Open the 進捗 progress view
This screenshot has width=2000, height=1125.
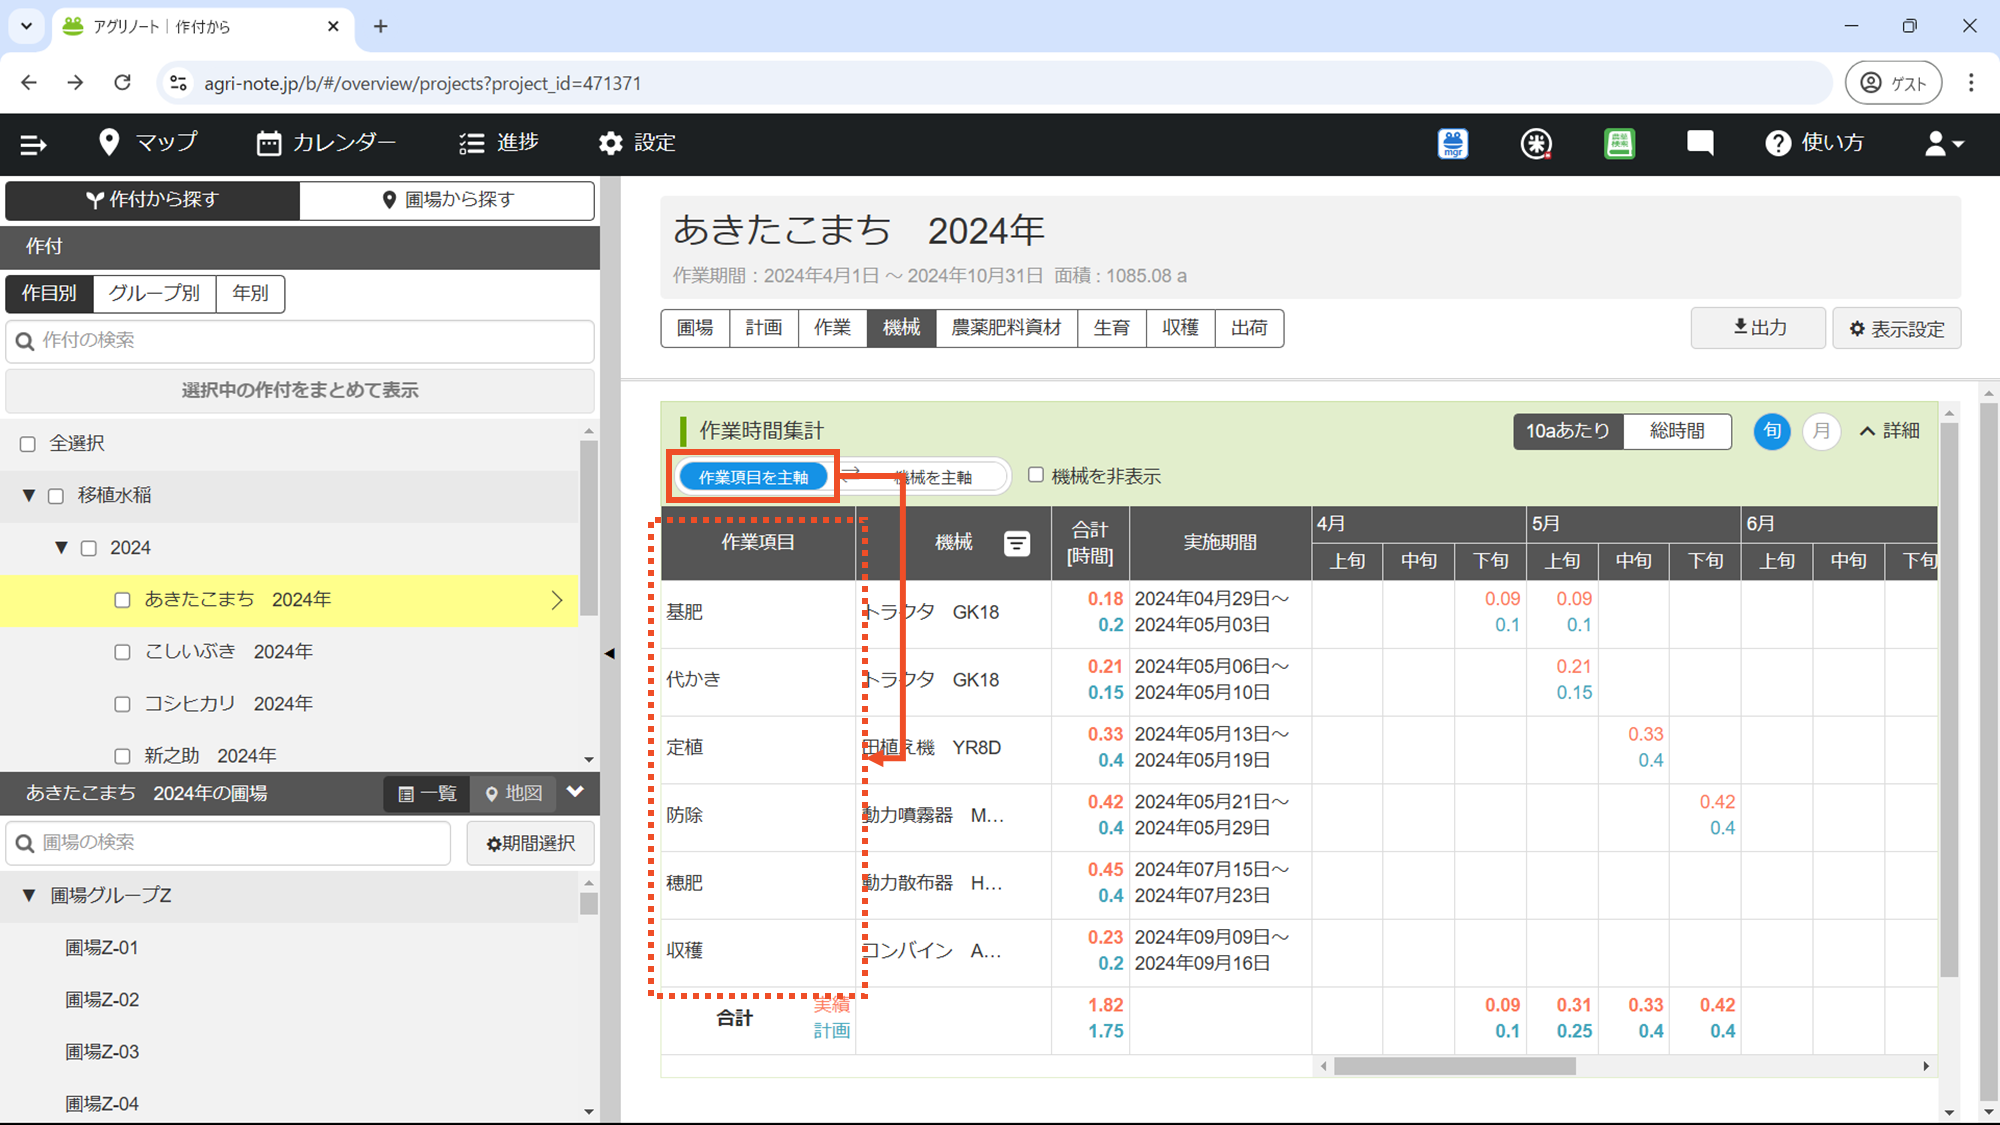tap(499, 143)
